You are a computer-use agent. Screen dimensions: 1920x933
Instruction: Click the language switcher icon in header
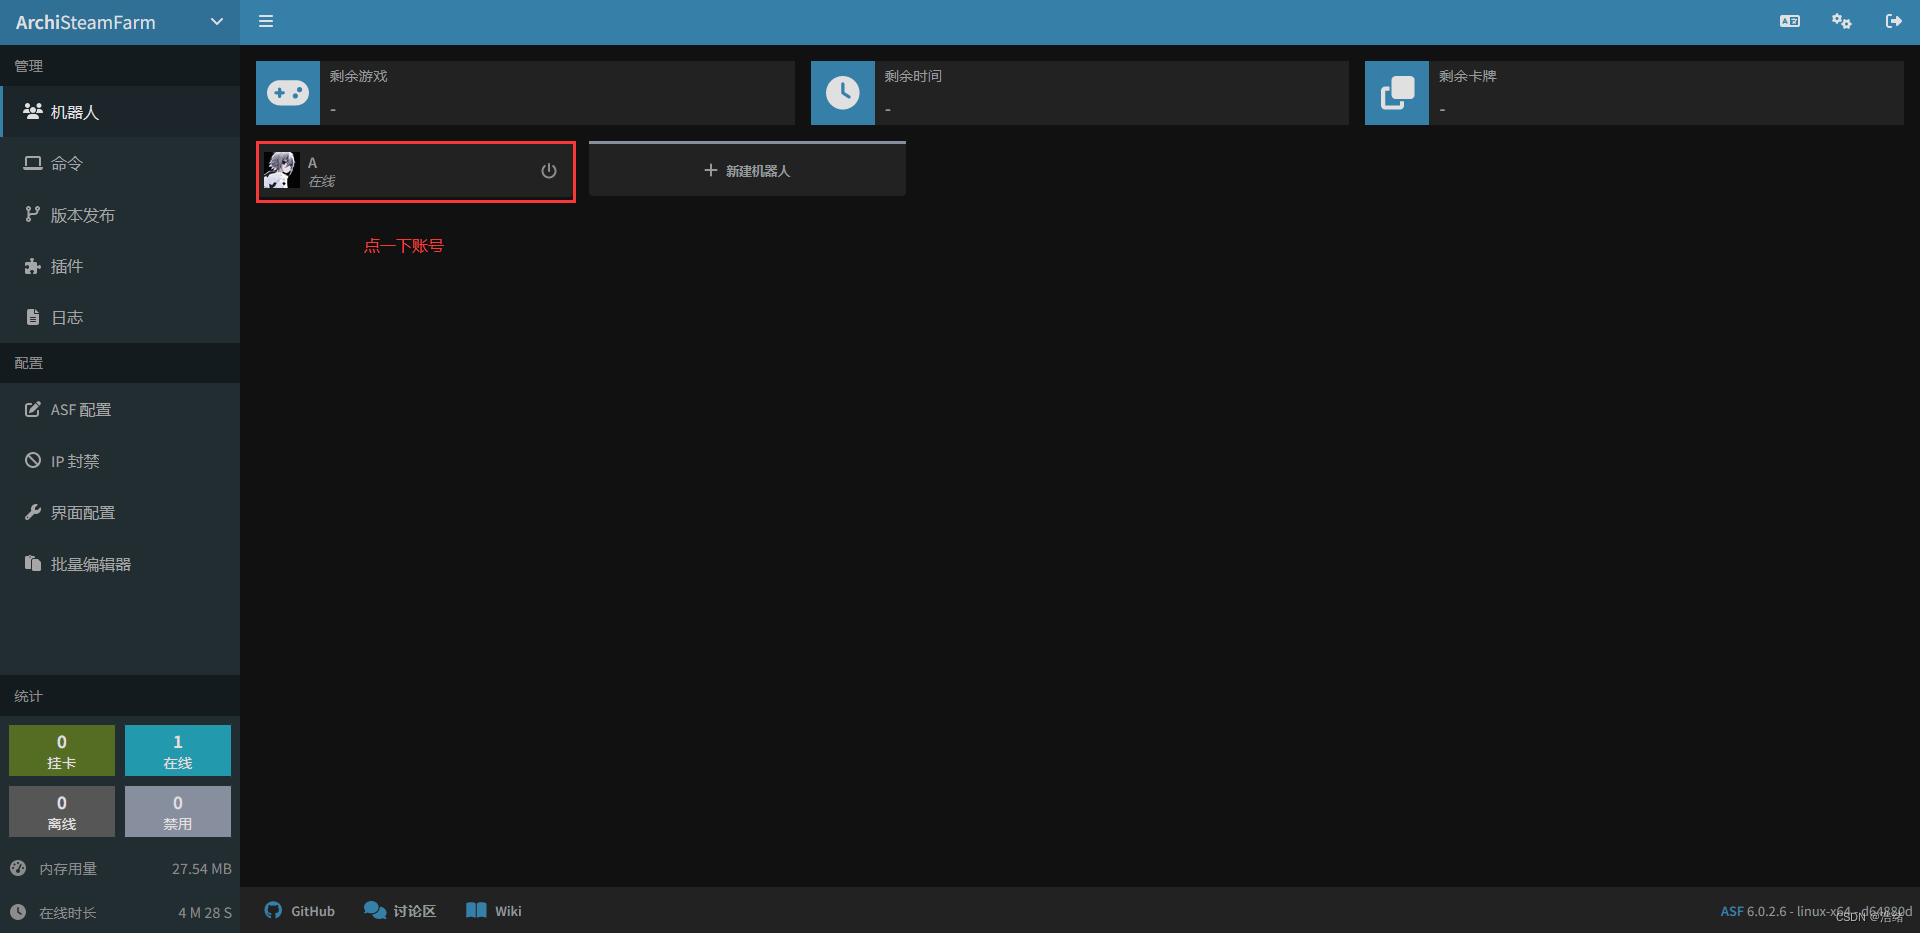click(x=1790, y=21)
